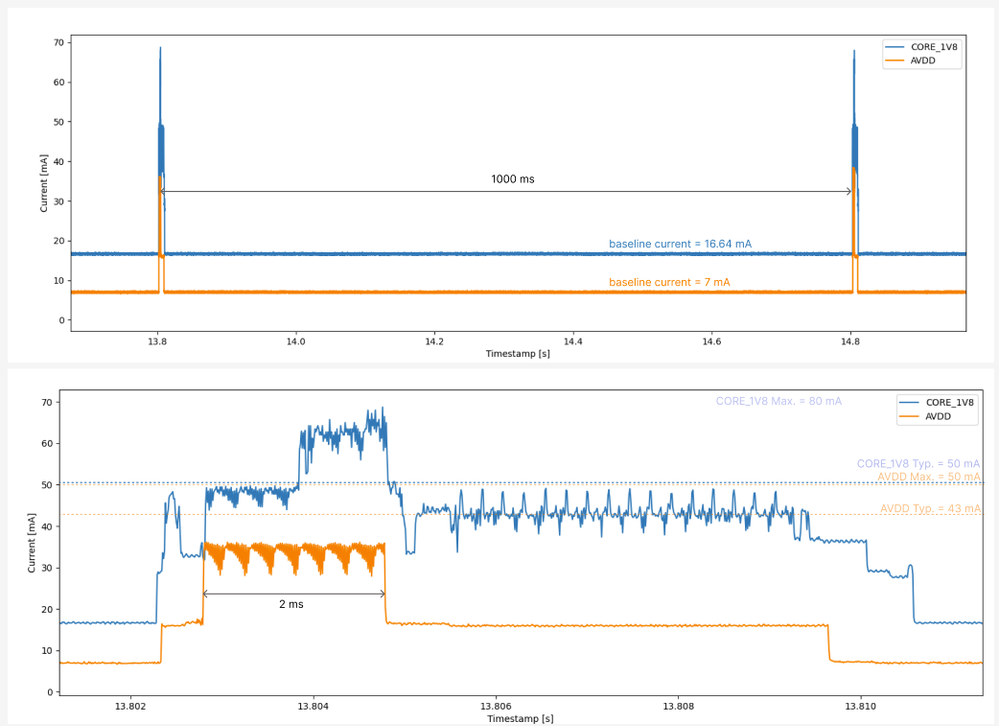
Task: Click the "Current [mA]" axis title of upper chart
Action: click(x=44, y=183)
